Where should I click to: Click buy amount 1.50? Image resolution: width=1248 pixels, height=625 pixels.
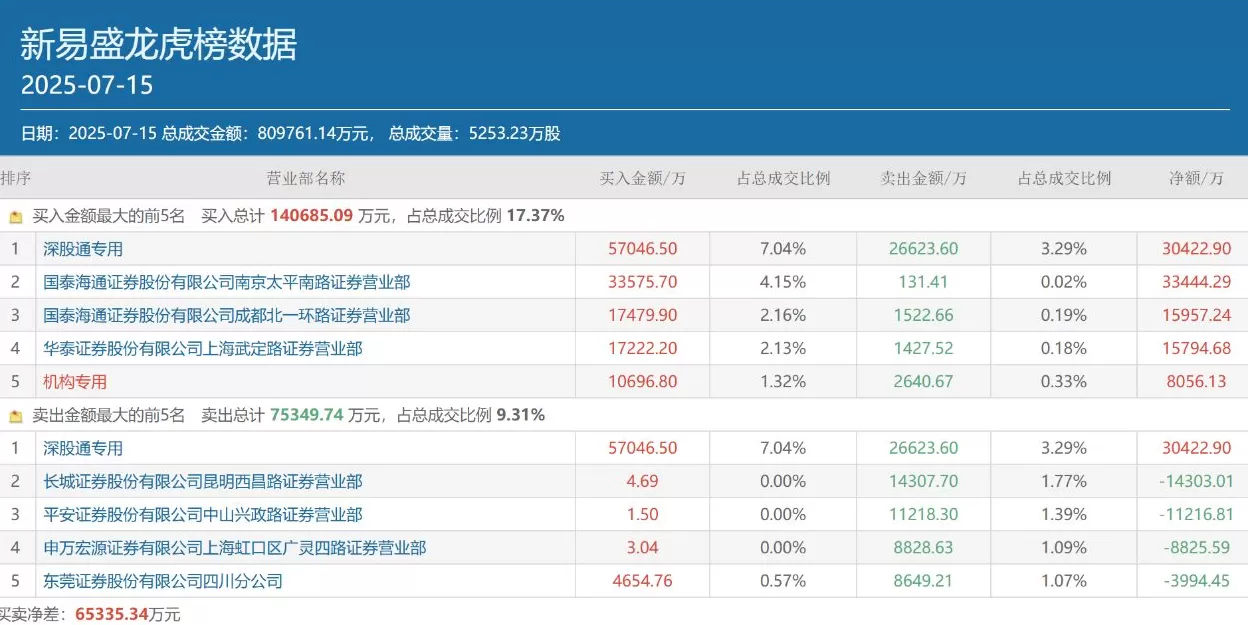point(643,514)
